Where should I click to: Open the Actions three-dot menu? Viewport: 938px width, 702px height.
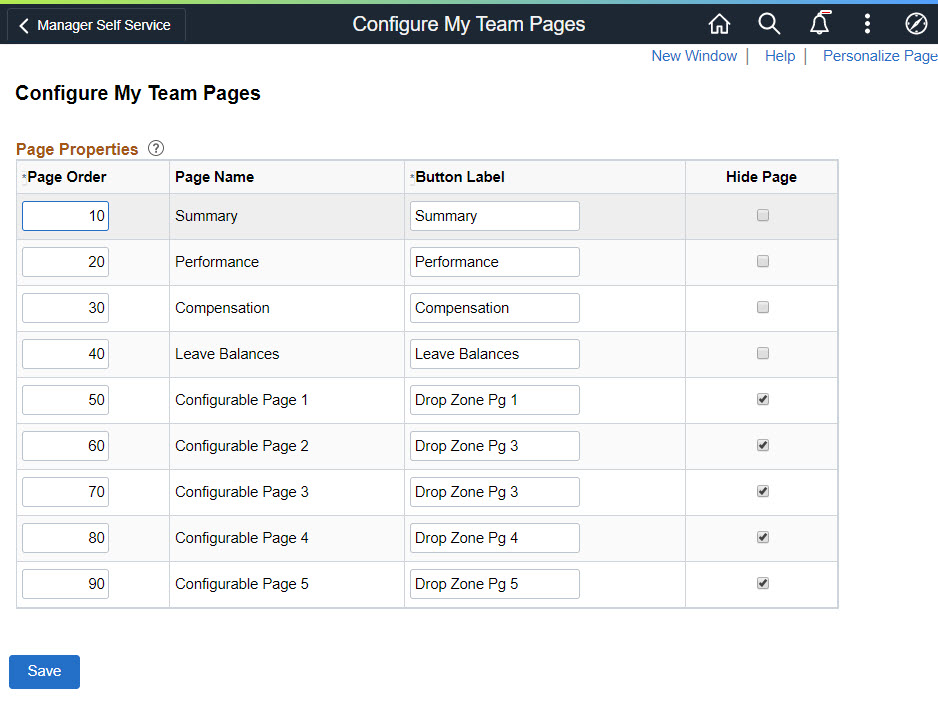tap(867, 25)
